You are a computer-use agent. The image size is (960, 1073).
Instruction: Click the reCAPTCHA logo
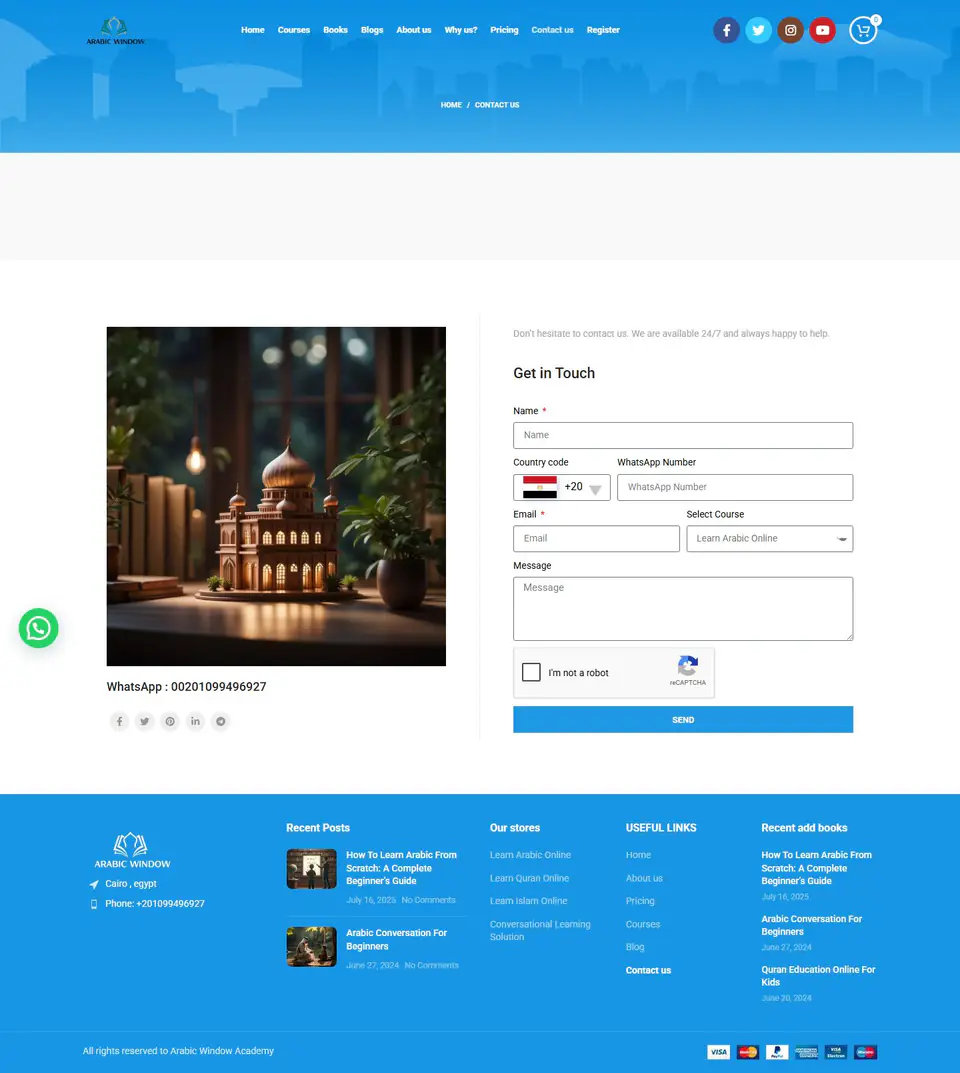tap(688, 666)
